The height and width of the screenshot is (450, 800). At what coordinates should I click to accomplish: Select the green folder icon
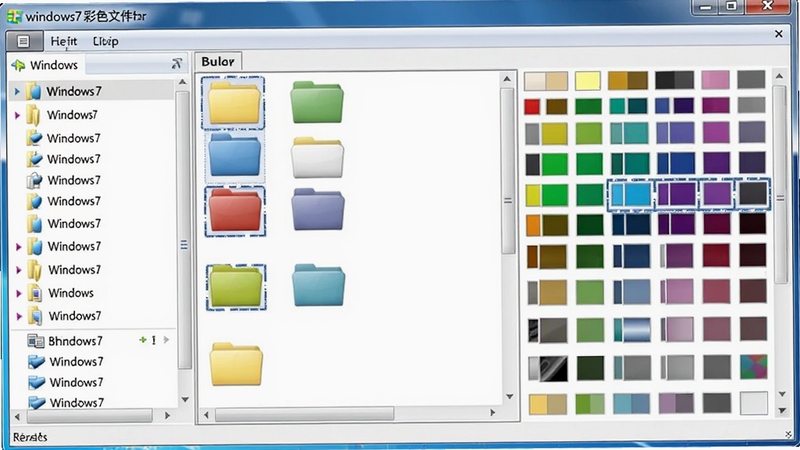coord(317,102)
